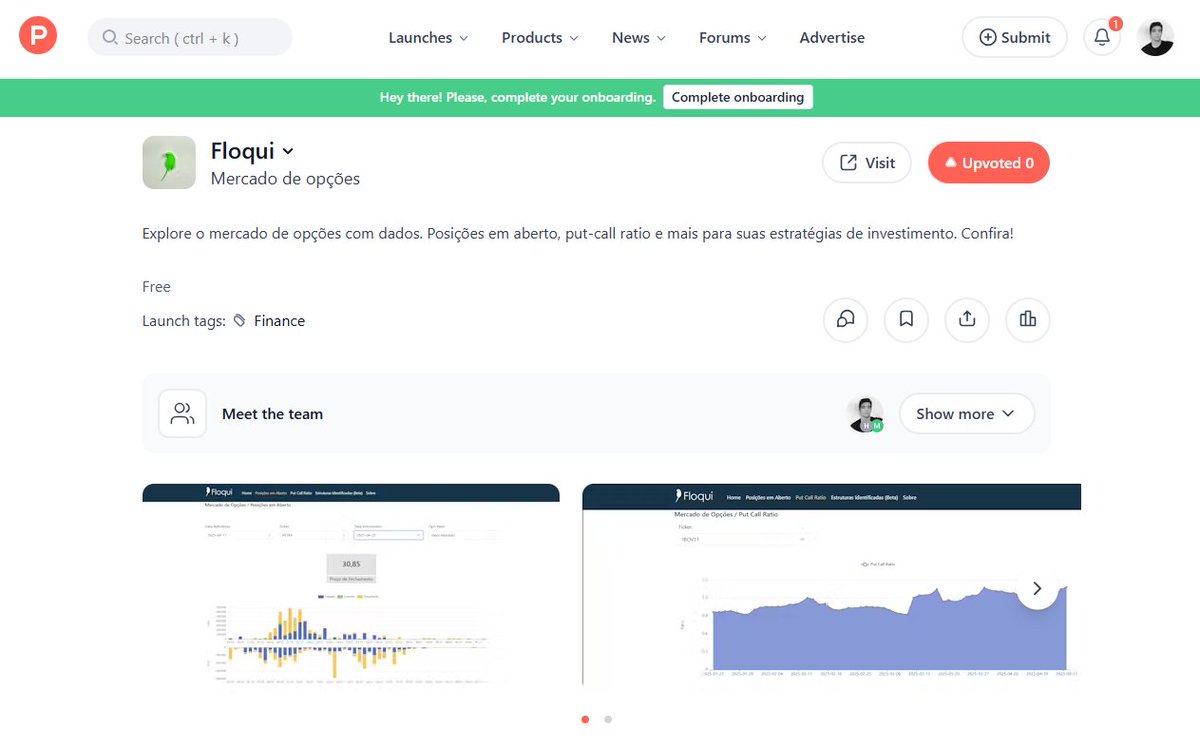Open the Posições em Aberto screenshot
This screenshot has width=1200, height=747.
[x=351, y=585]
